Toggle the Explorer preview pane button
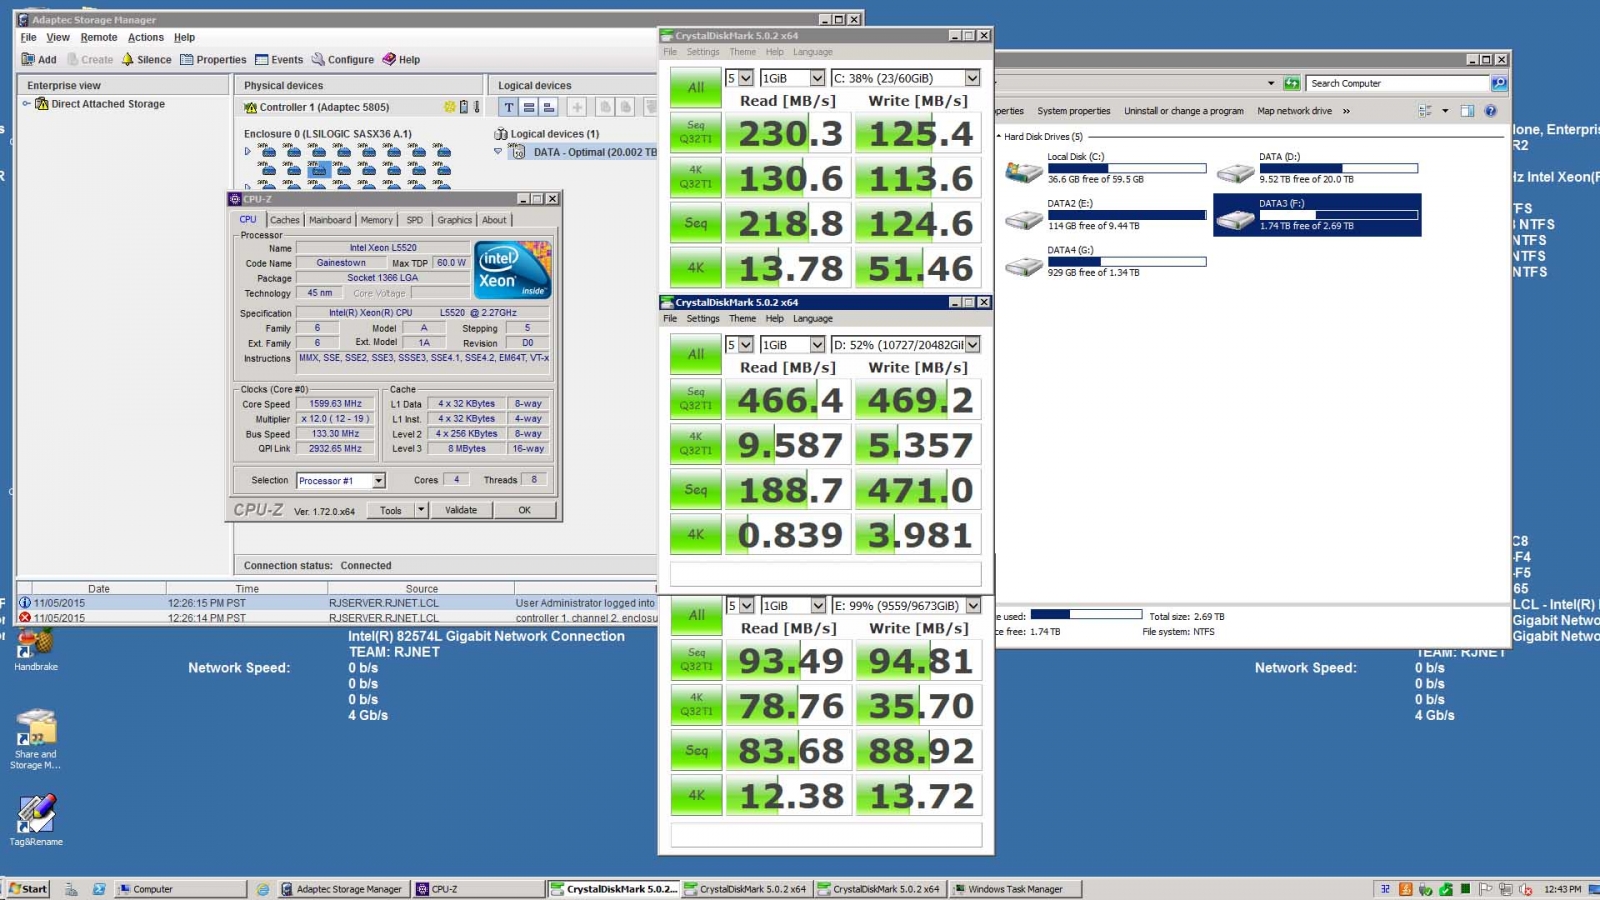This screenshot has width=1600, height=900. [x=1467, y=111]
